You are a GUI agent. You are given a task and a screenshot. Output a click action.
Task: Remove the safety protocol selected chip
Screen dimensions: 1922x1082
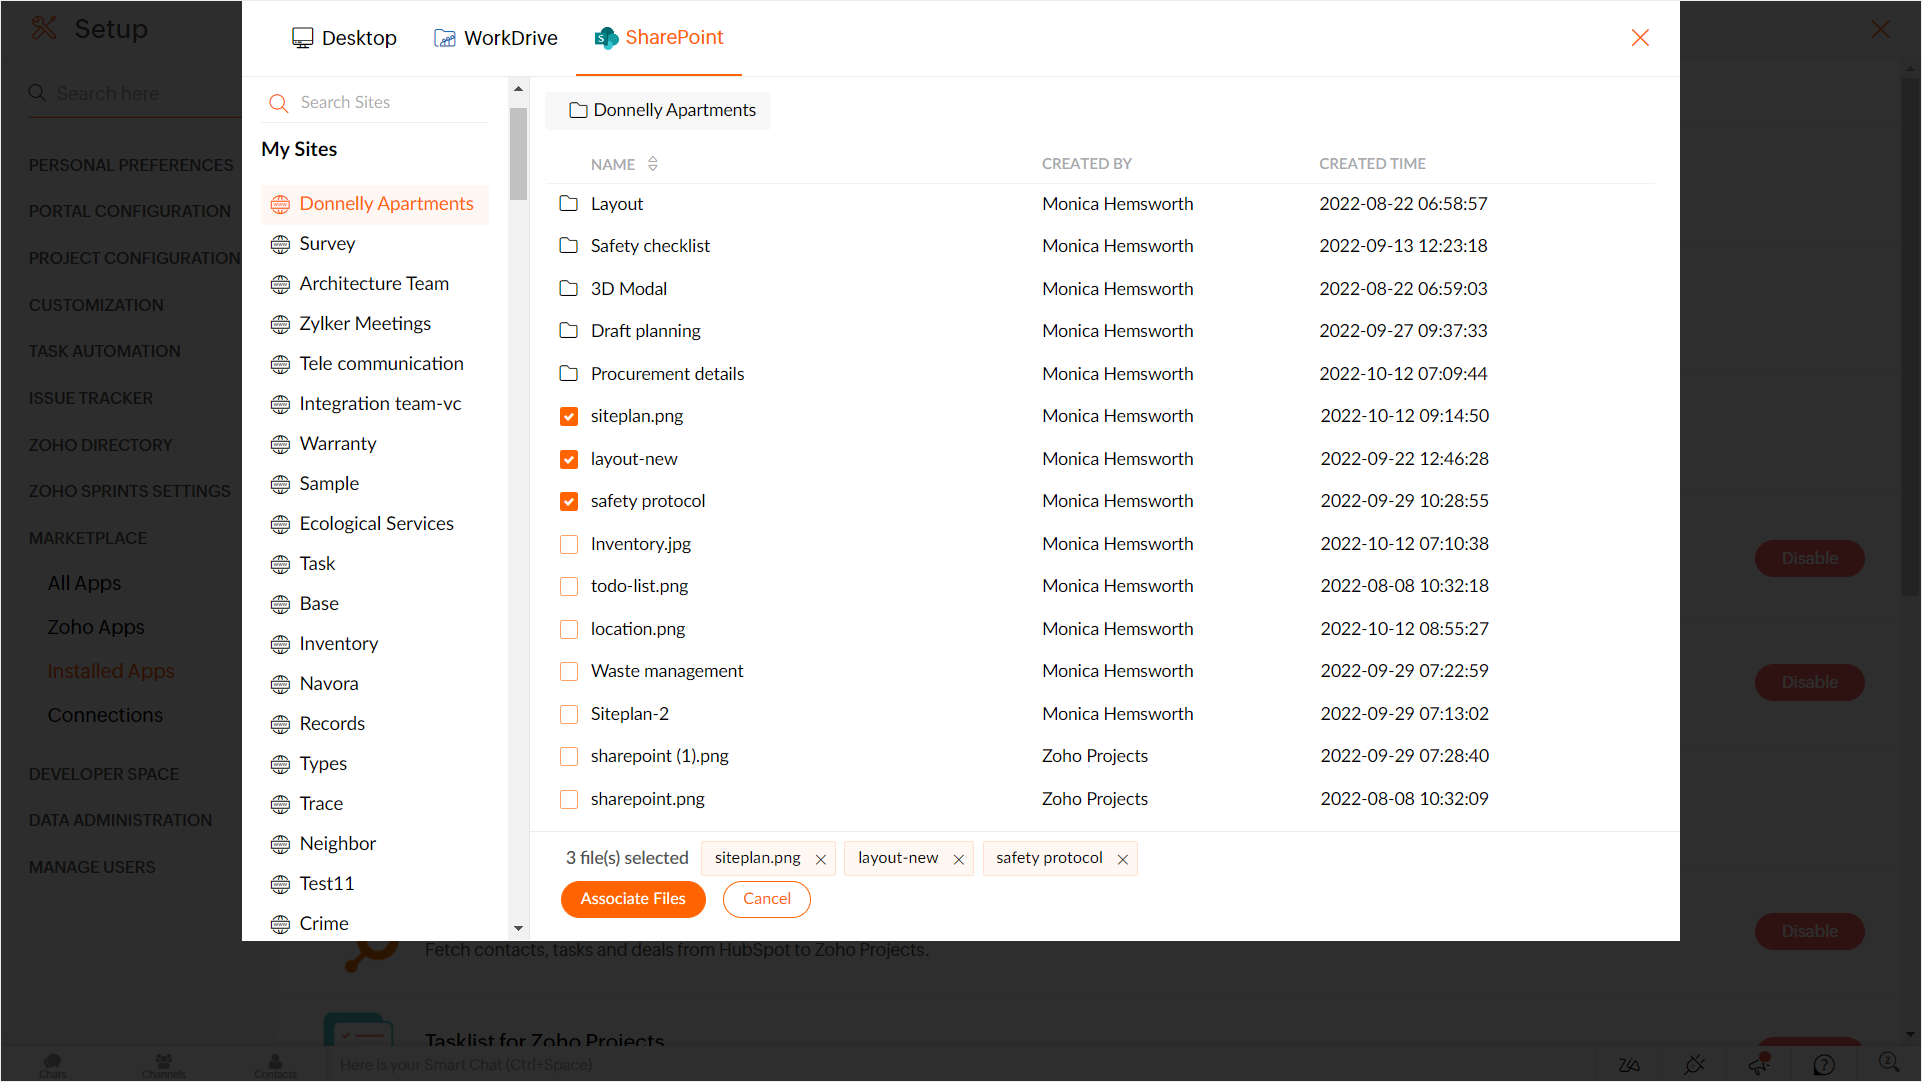tap(1122, 859)
